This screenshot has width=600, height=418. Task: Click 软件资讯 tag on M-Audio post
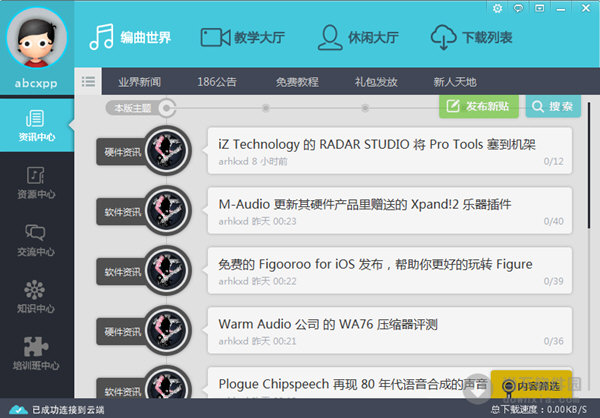121,212
